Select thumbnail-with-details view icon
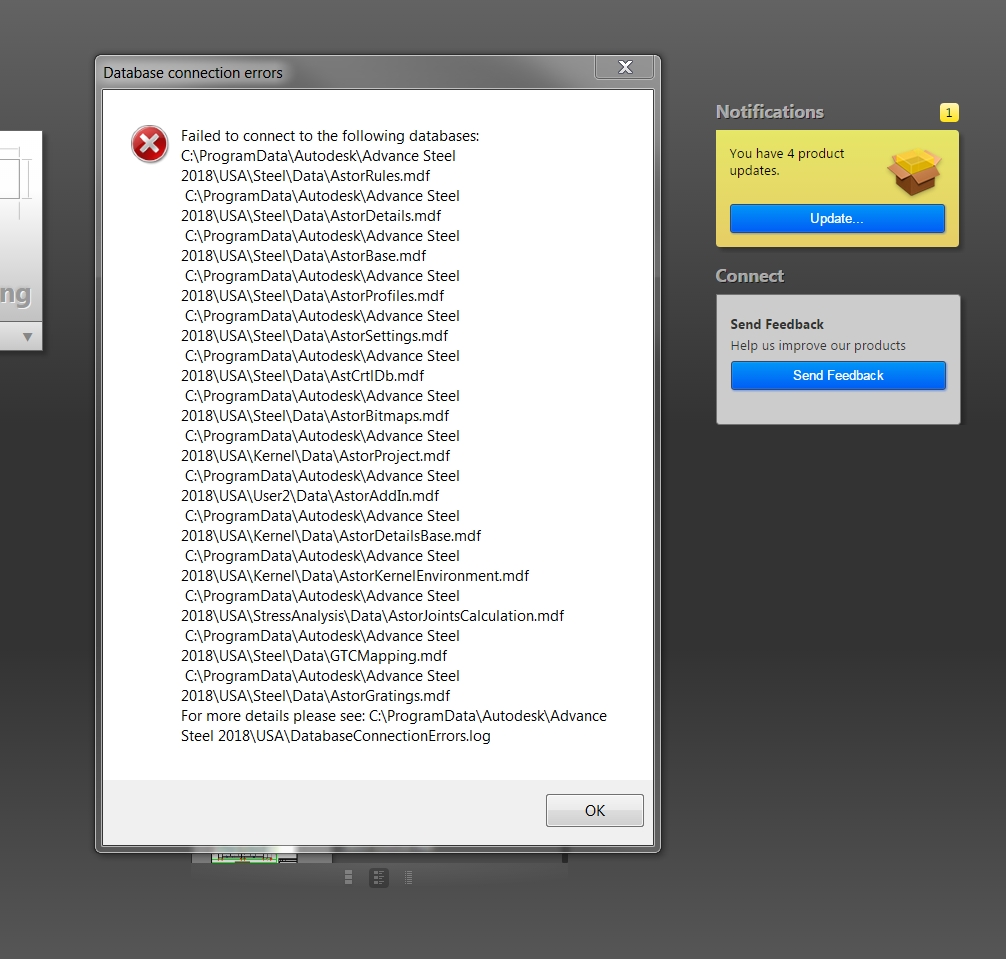 379,877
